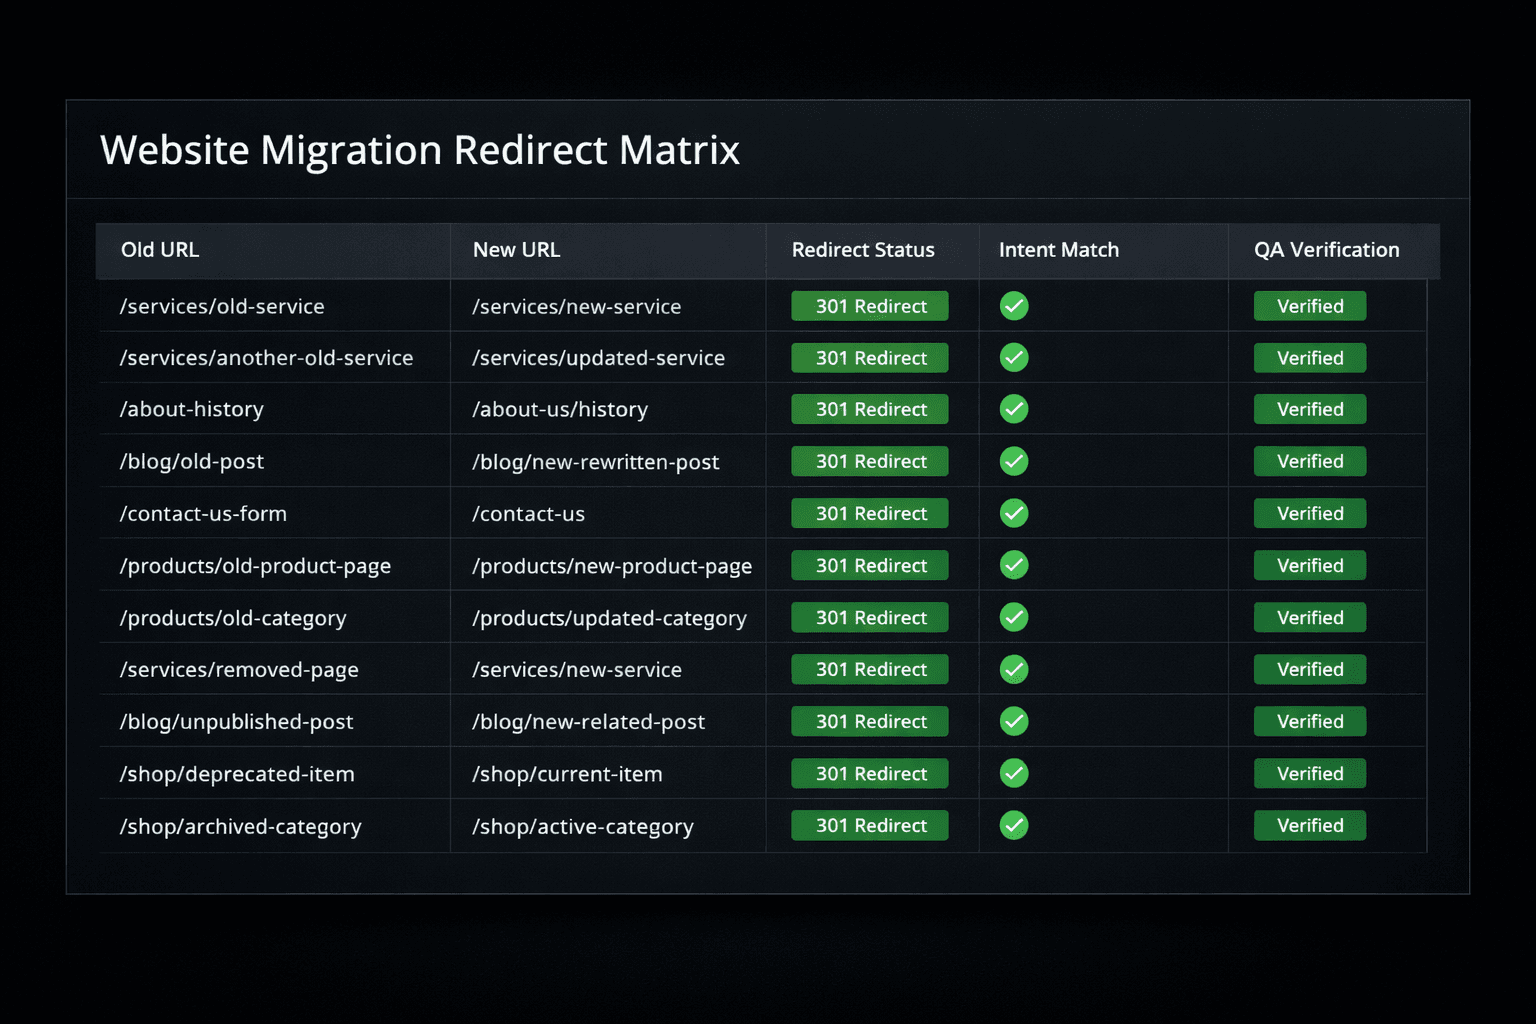Click the Intent Match icon for /shop/deprecated-item
The image size is (1536, 1024).
[x=1013, y=773]
